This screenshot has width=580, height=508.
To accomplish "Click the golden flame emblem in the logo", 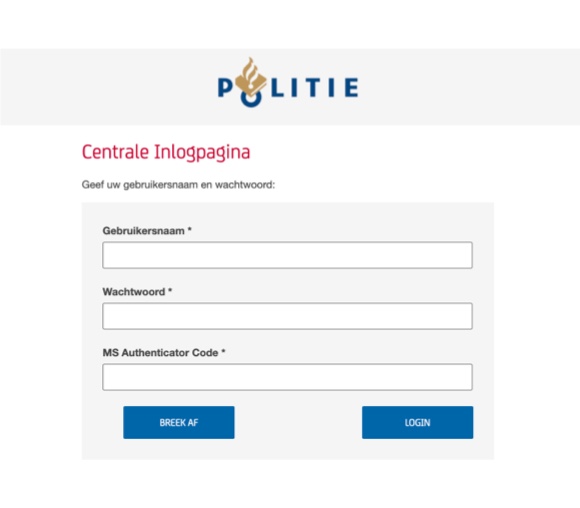I will (x=251, y=77).
